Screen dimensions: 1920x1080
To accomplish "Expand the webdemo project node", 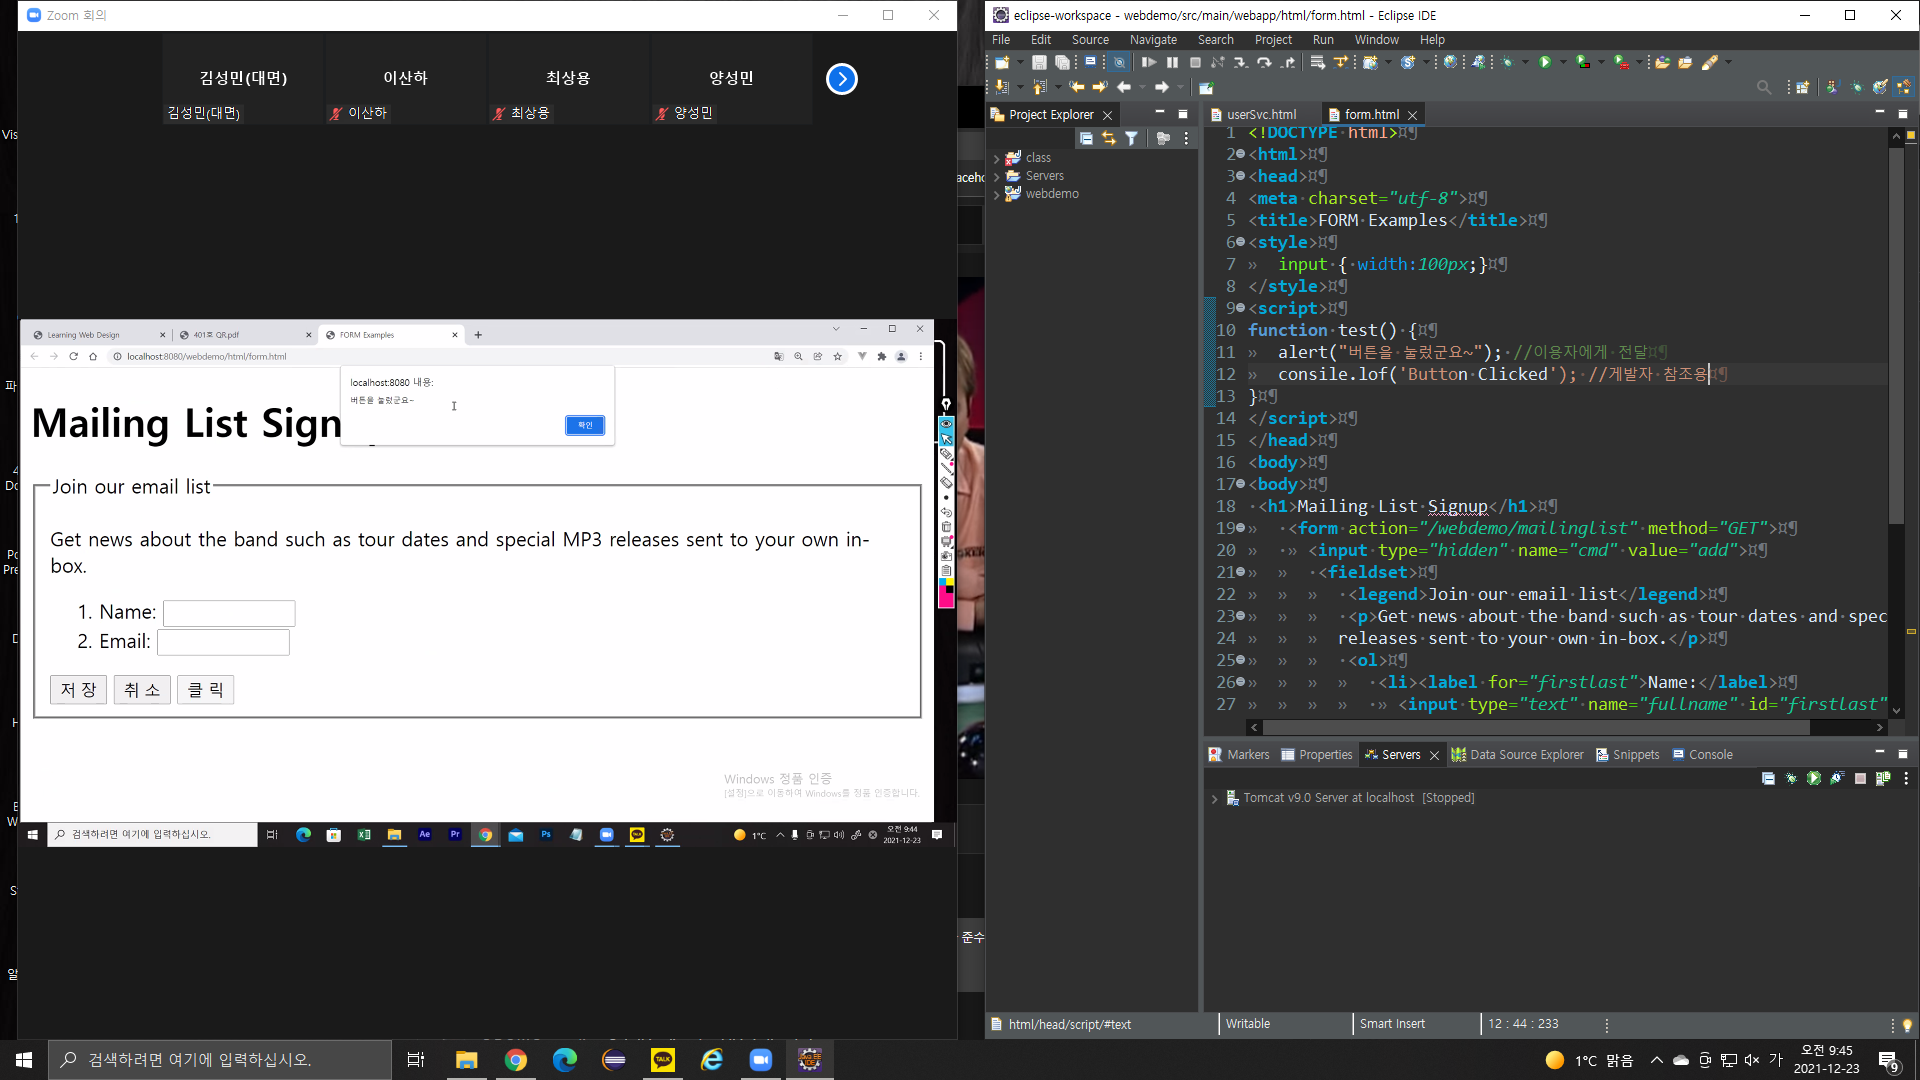I will pos(996,194).
